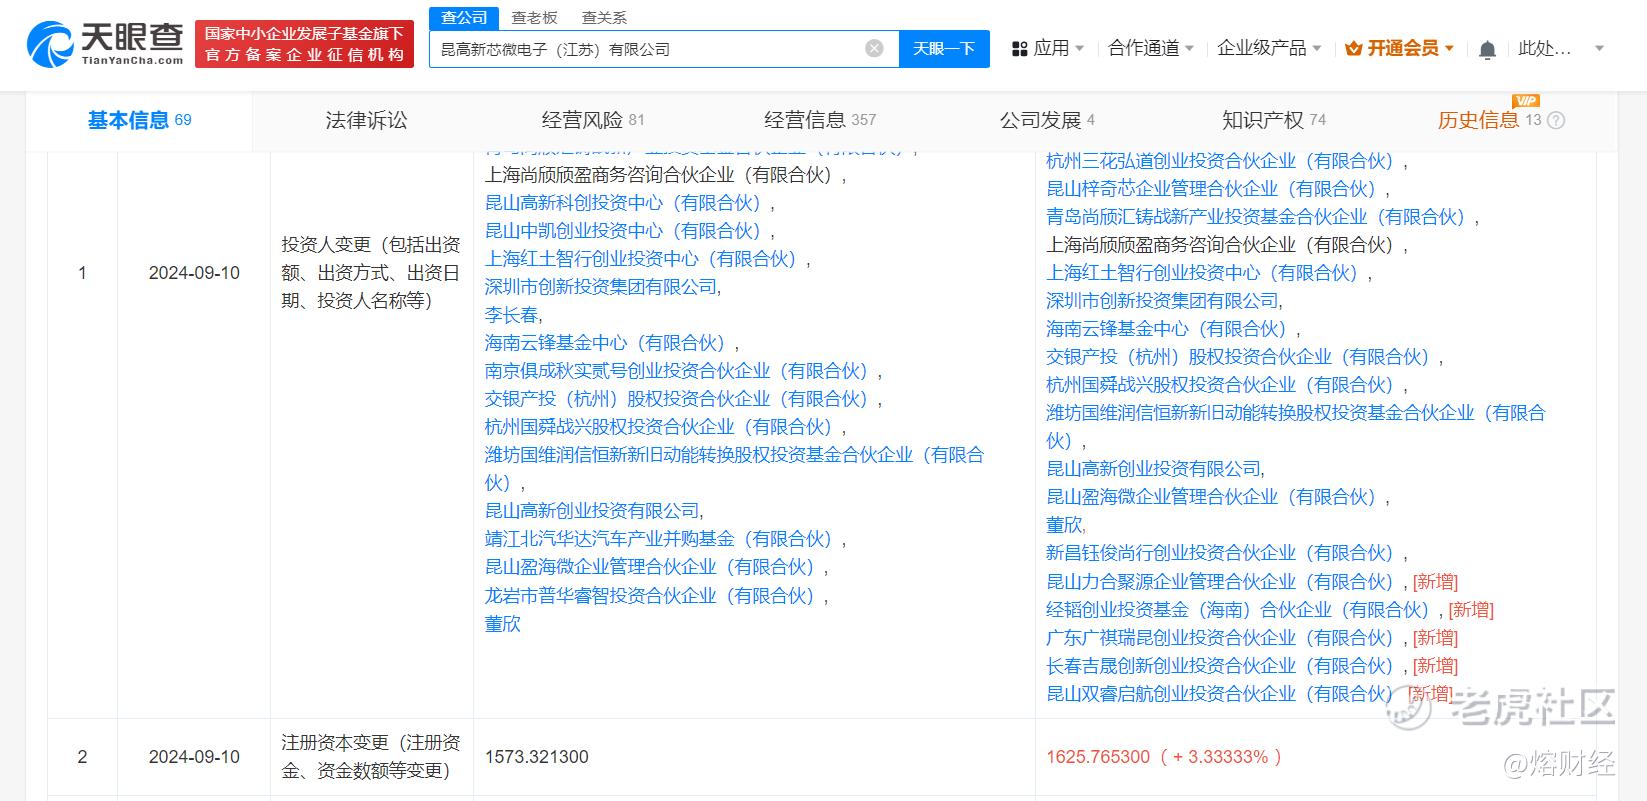The image size is (1647, 801).
Task: Open the 经营信息 tab
Action: 820,121
